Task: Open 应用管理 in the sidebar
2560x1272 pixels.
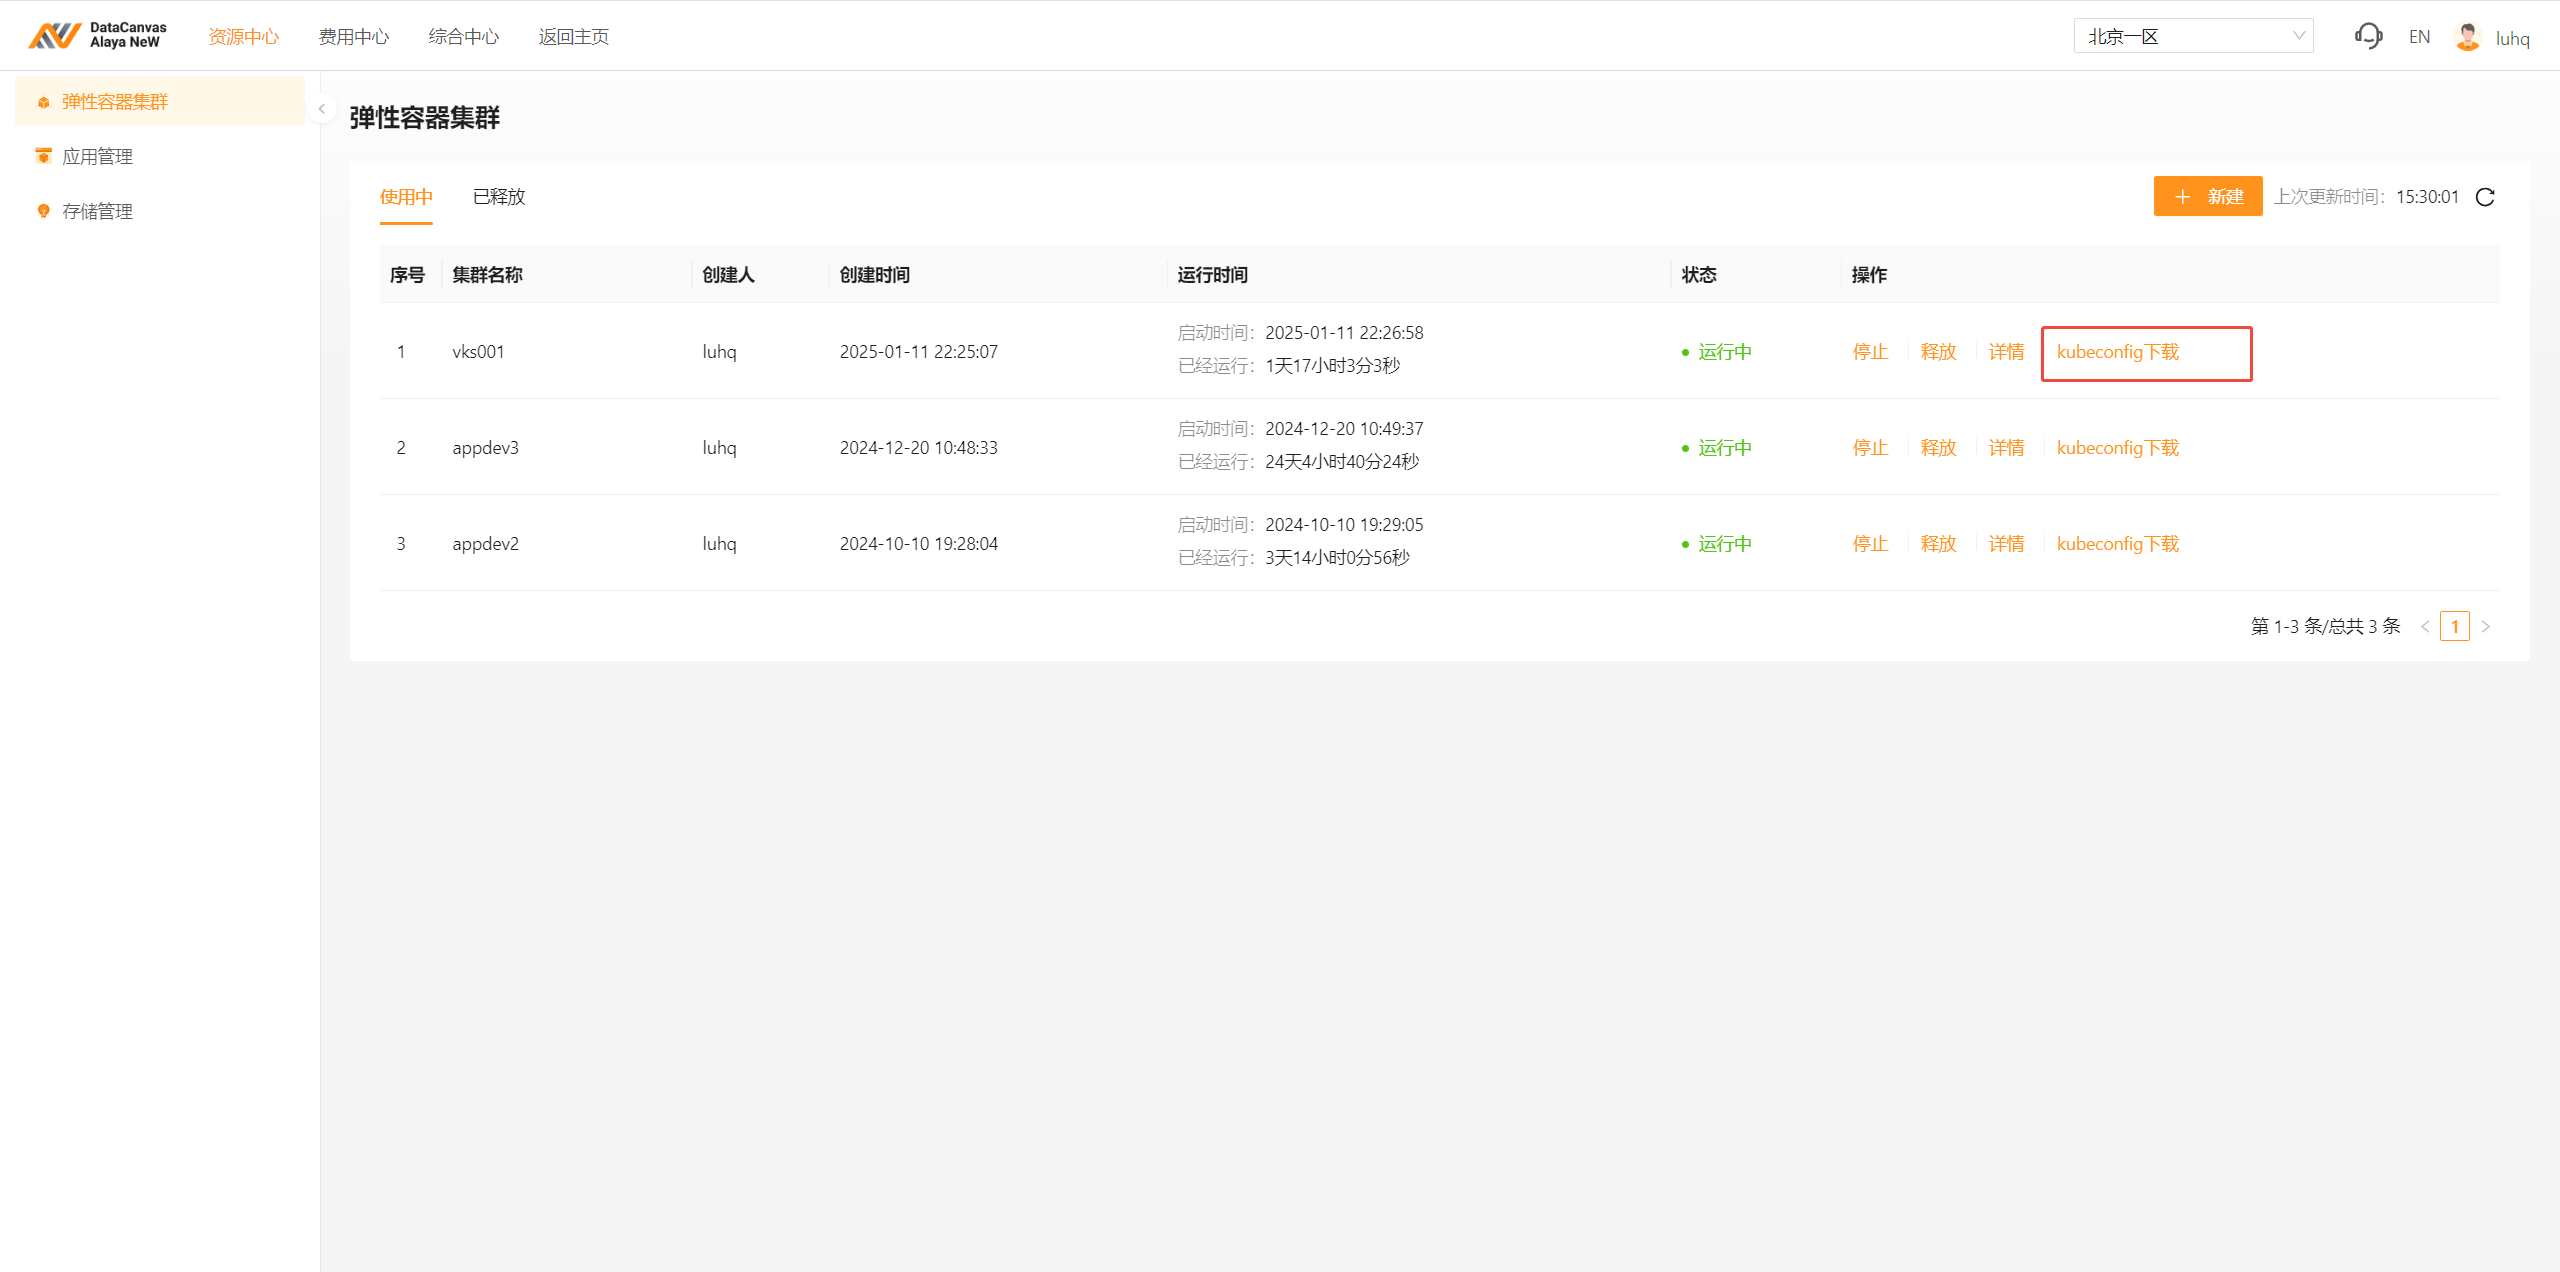Action: (98, 157)
